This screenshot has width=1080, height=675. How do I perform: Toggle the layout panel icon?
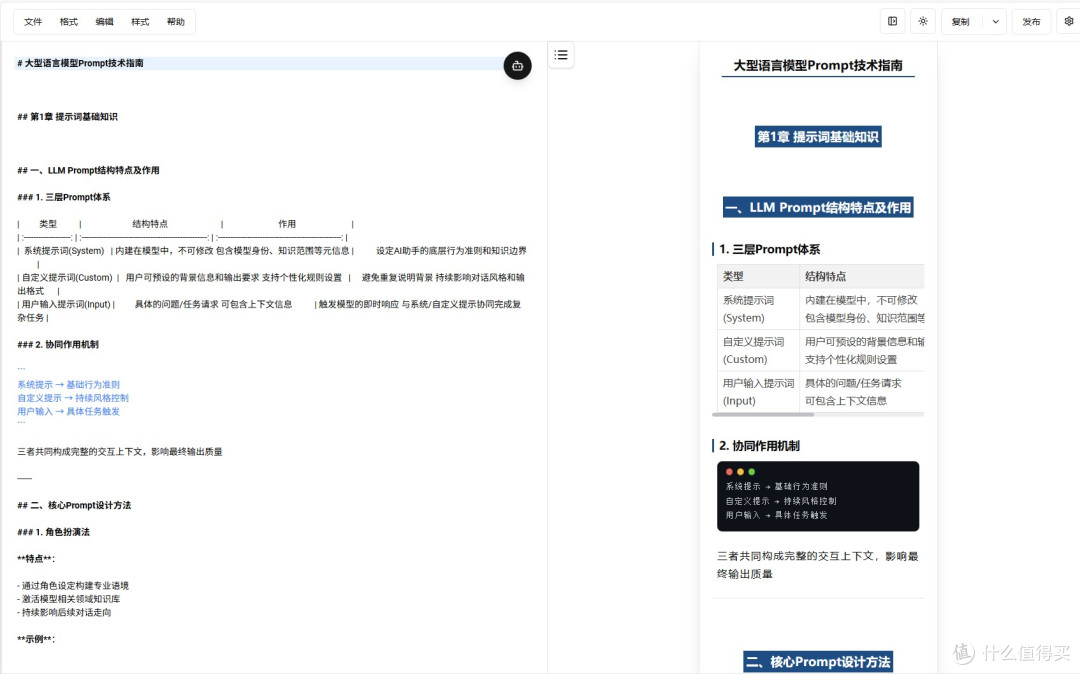(893, 21)
